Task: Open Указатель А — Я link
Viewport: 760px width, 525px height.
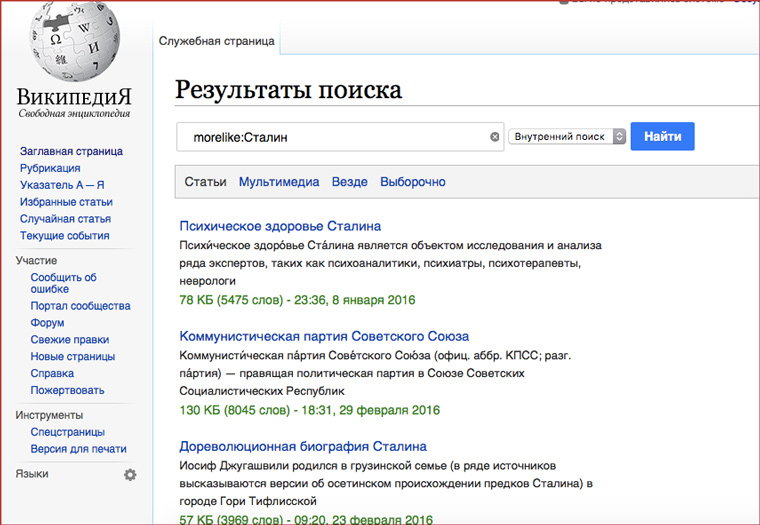Action: click(62, 185)
